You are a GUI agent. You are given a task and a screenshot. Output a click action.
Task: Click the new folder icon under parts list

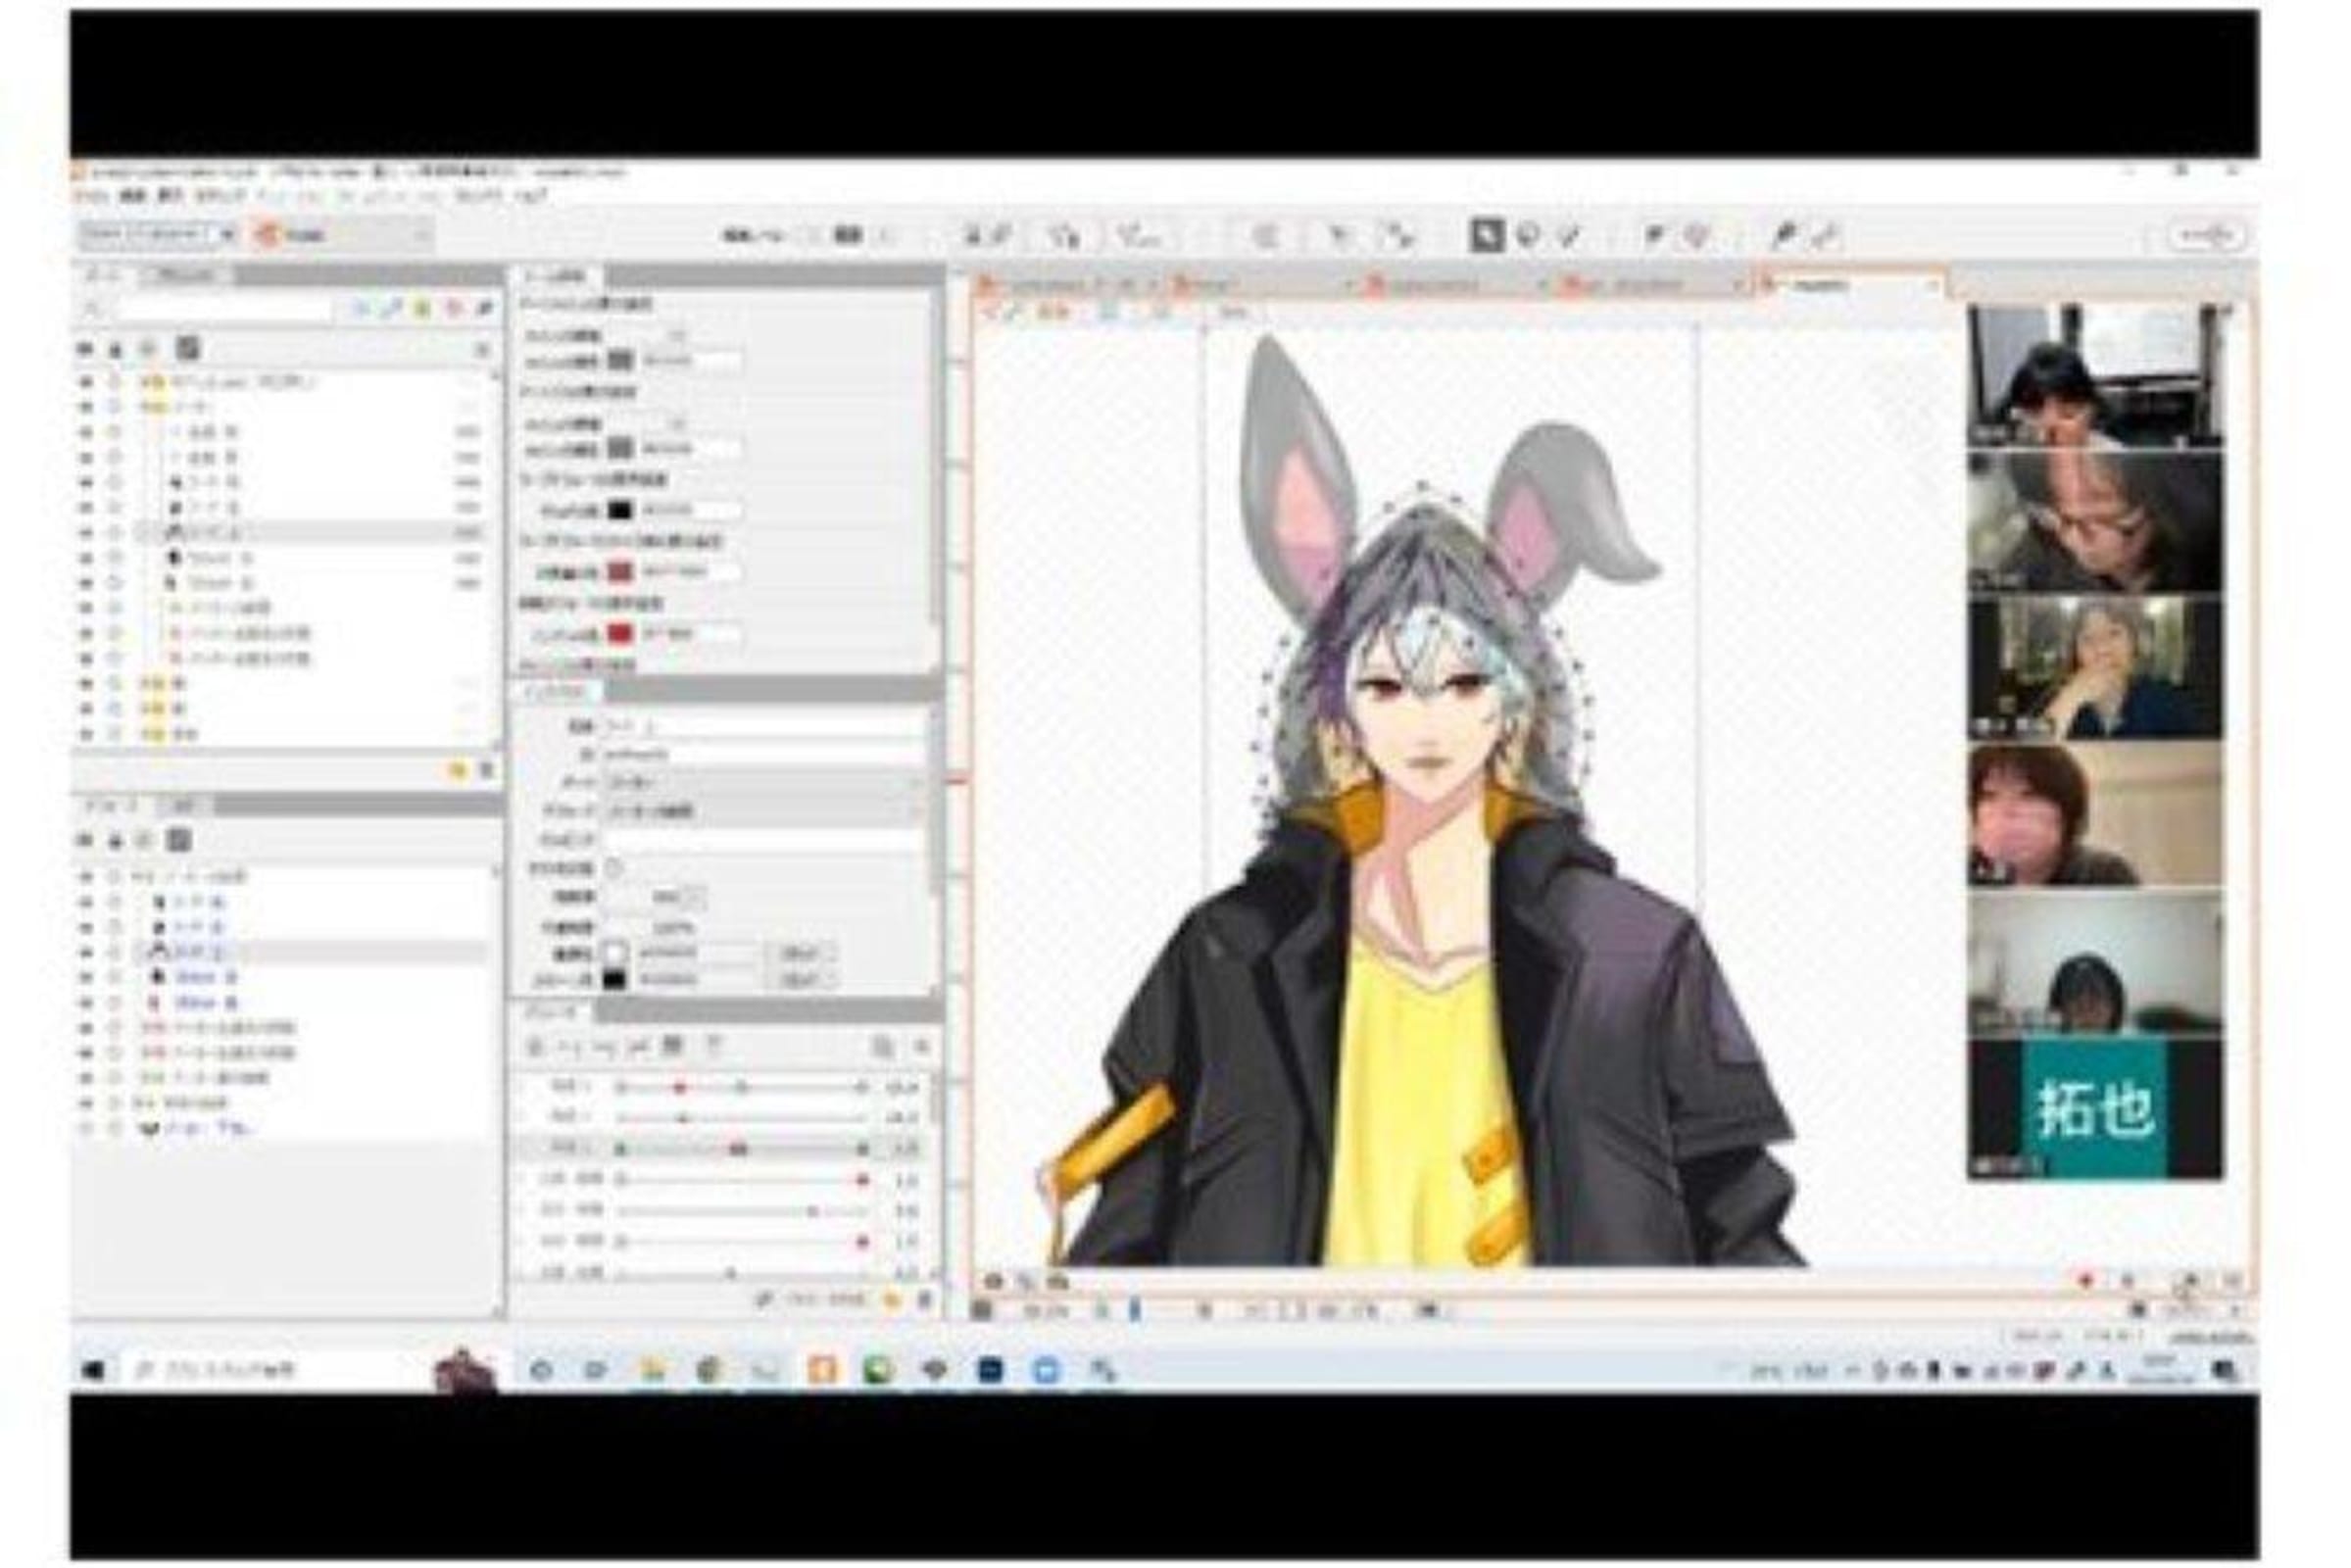click(x=457, y=770)
